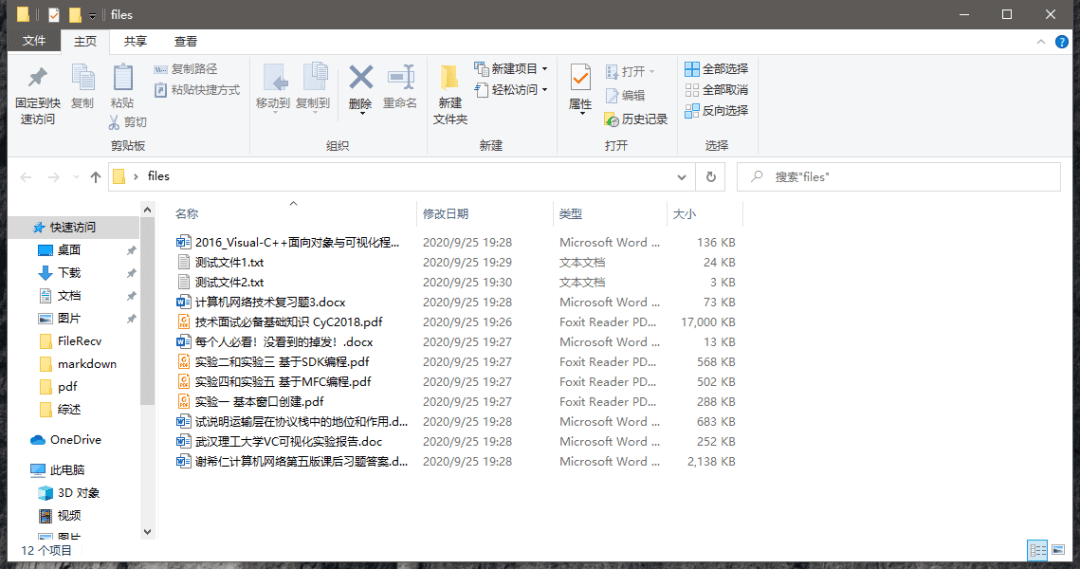Select 武汉理工大学VC可视化实验报告.doc
The width and height of the screenshot is (1080, 569).
point(289,442)
